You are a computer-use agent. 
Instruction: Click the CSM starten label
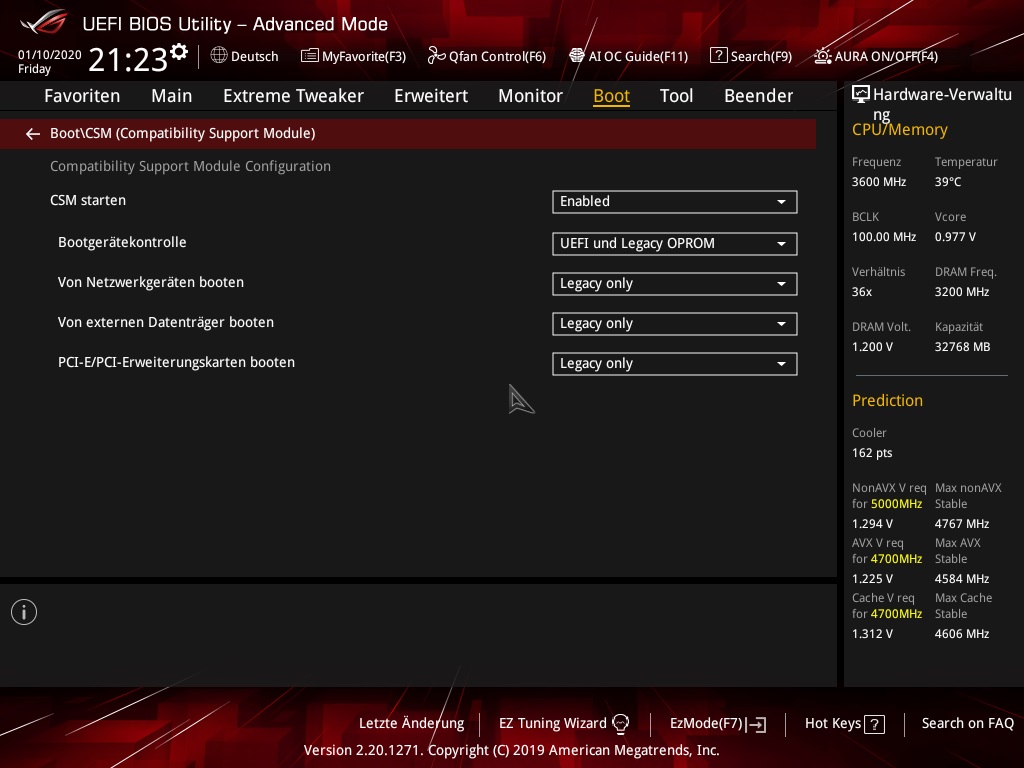click(88, 200)
